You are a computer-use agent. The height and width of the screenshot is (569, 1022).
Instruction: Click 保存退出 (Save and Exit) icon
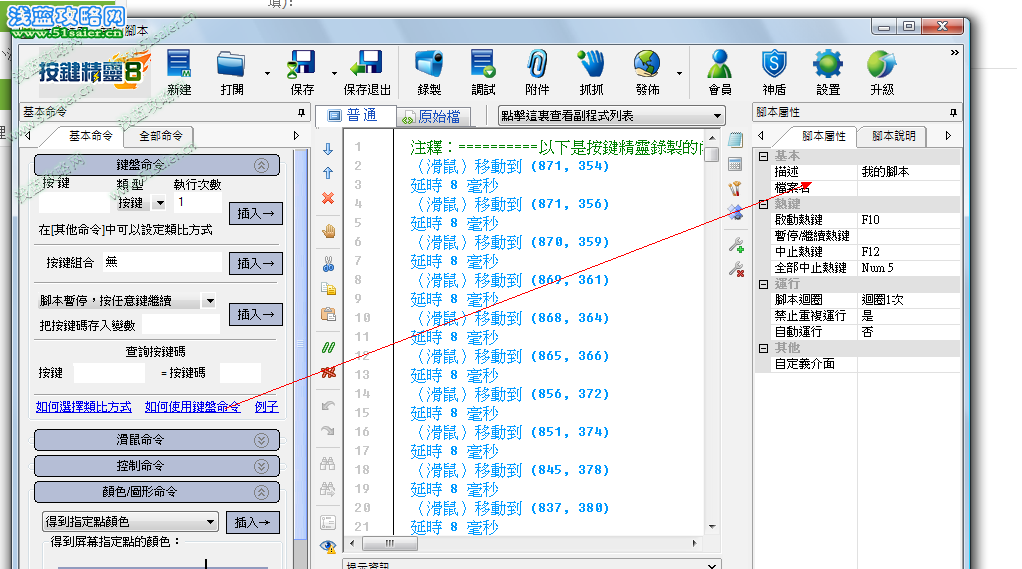367,72
